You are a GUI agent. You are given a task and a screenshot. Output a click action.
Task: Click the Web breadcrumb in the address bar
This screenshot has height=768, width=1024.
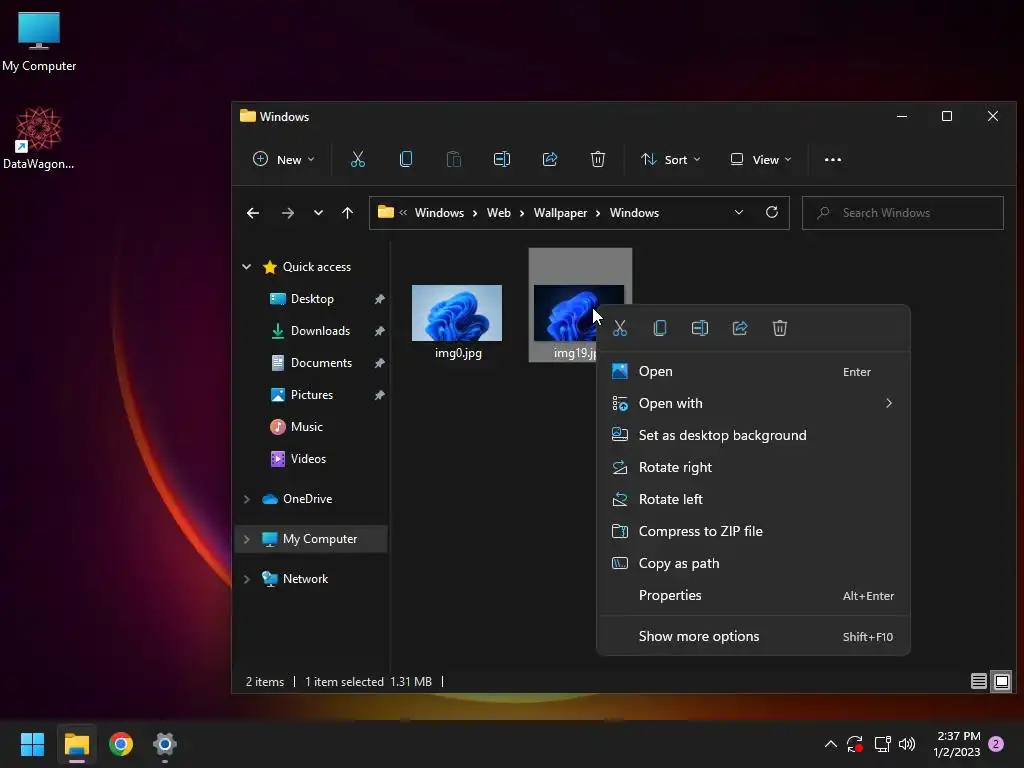pyautogui.click(x=498, y=213)
